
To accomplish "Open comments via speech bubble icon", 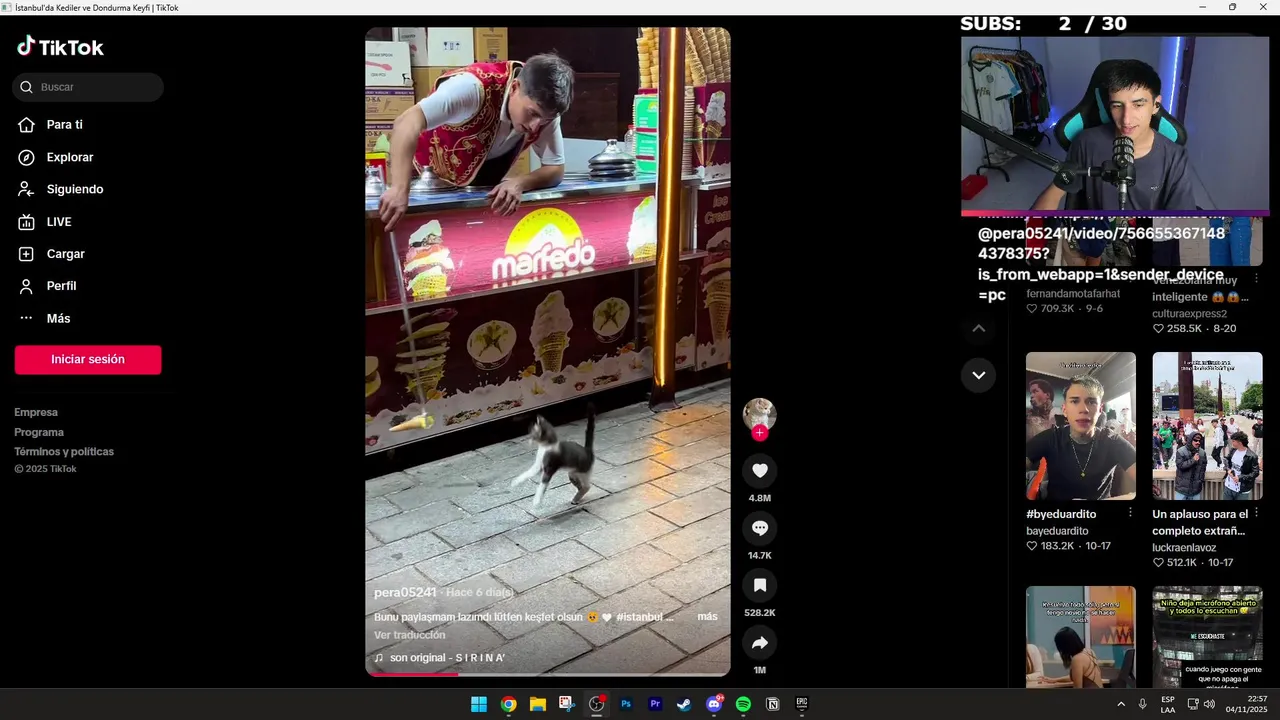I will (x=760, y=528).
